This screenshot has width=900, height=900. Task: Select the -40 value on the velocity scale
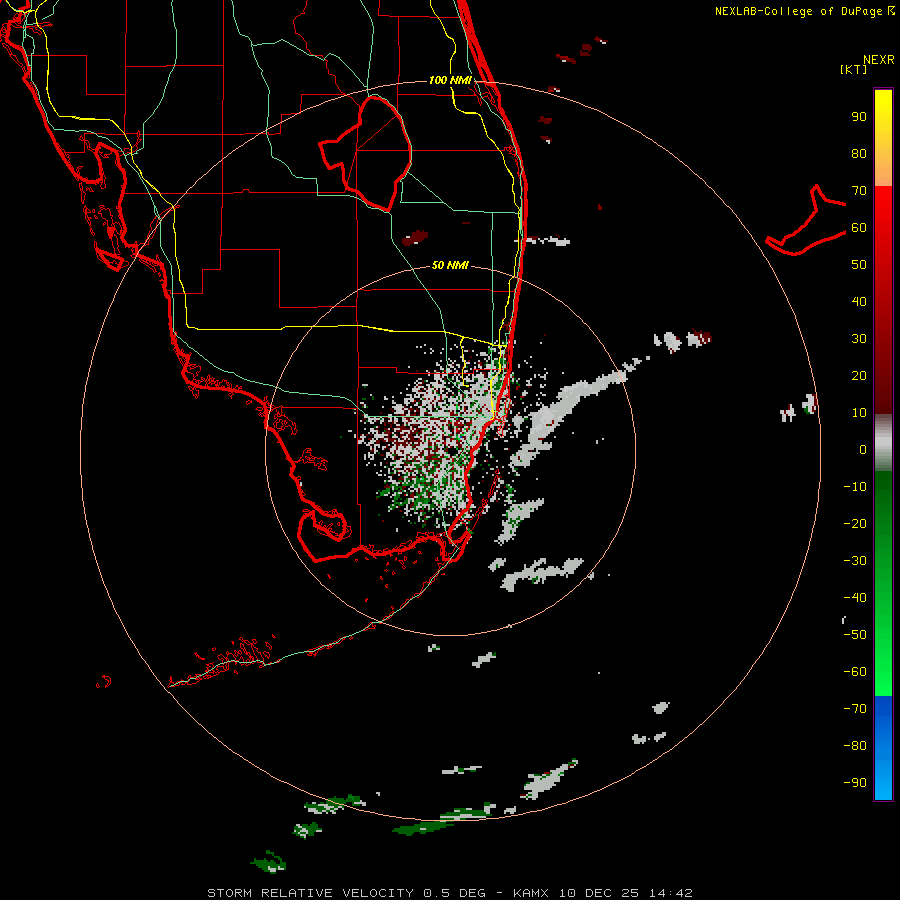tap(855, 598)
